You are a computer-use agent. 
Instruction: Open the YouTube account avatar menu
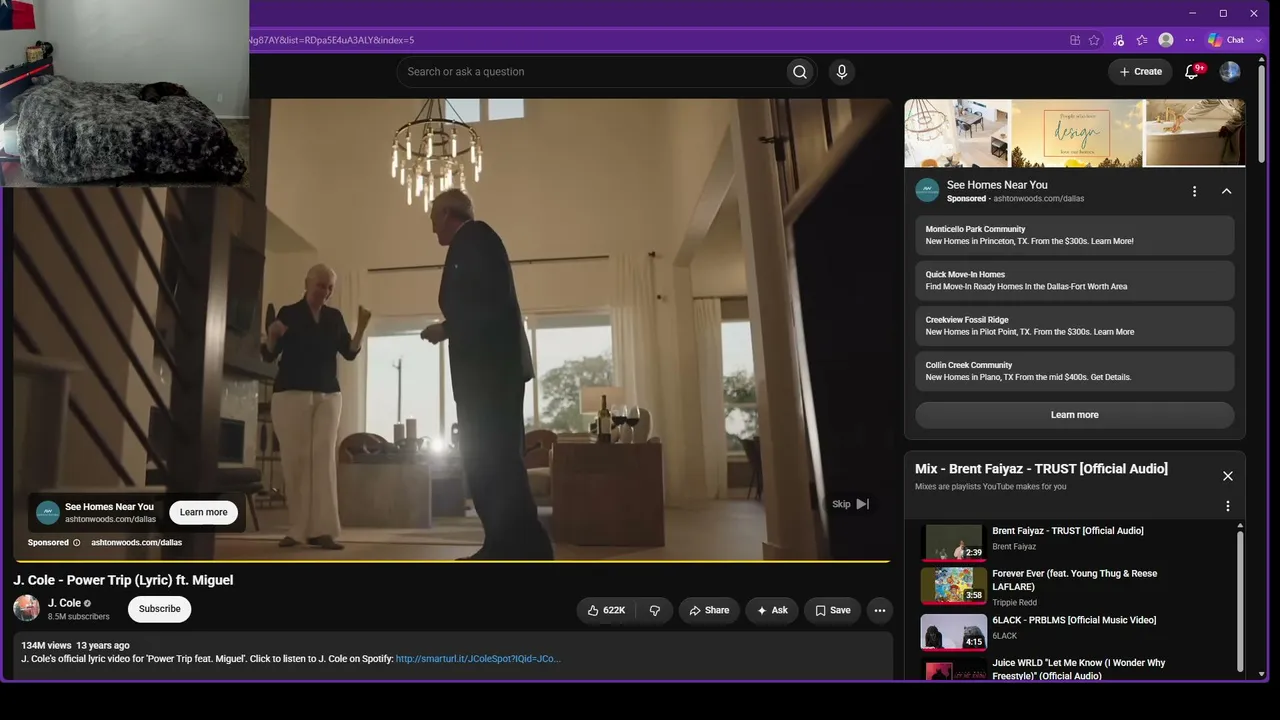pos(1230,72)
